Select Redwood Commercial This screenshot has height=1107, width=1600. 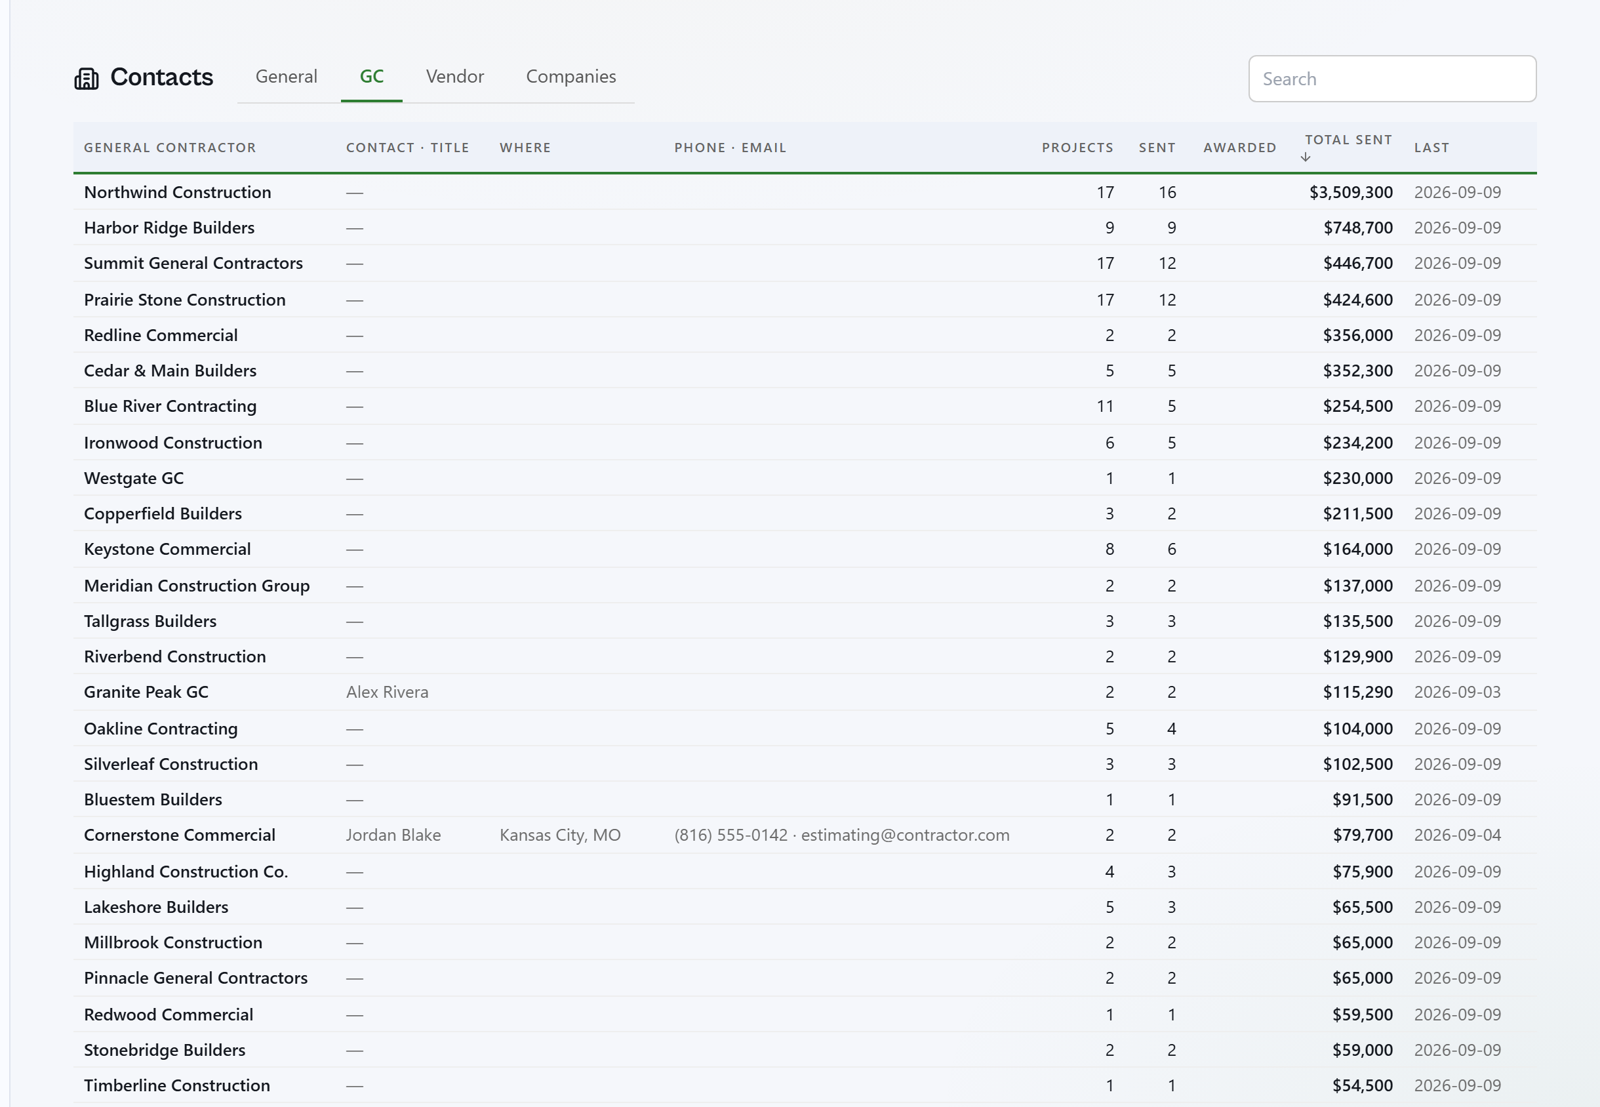(169, 1014)
